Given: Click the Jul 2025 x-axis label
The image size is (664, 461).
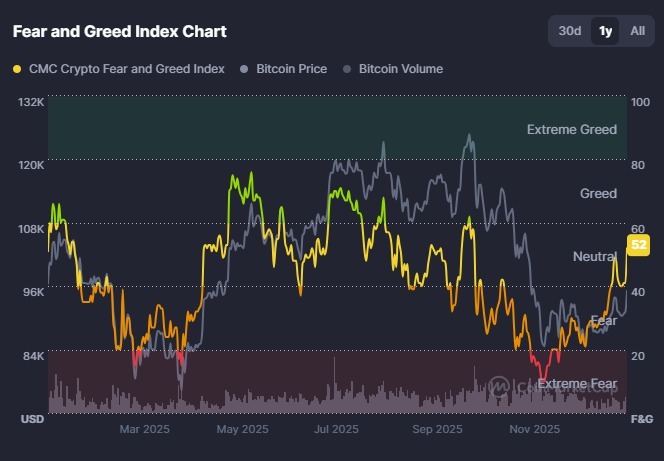Looking at the screenshot, I should [336, 430].
